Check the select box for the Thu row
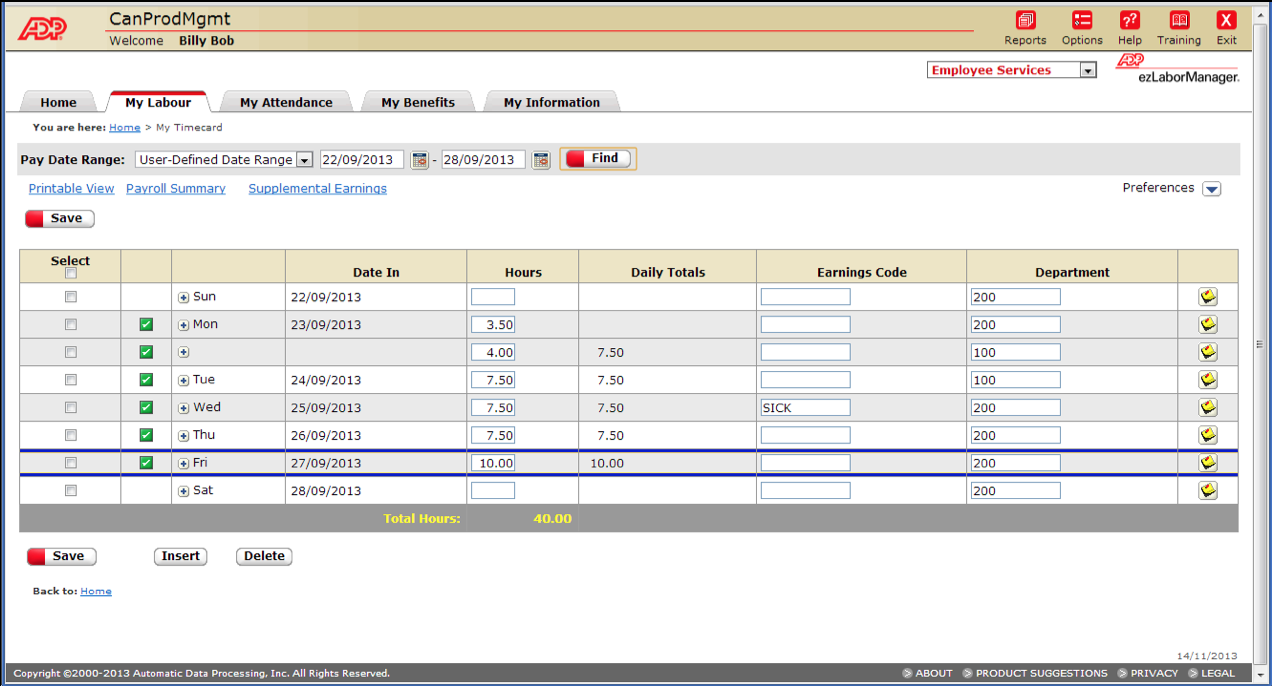Viewport: 1272px width, 686px height. pos(70,435)
